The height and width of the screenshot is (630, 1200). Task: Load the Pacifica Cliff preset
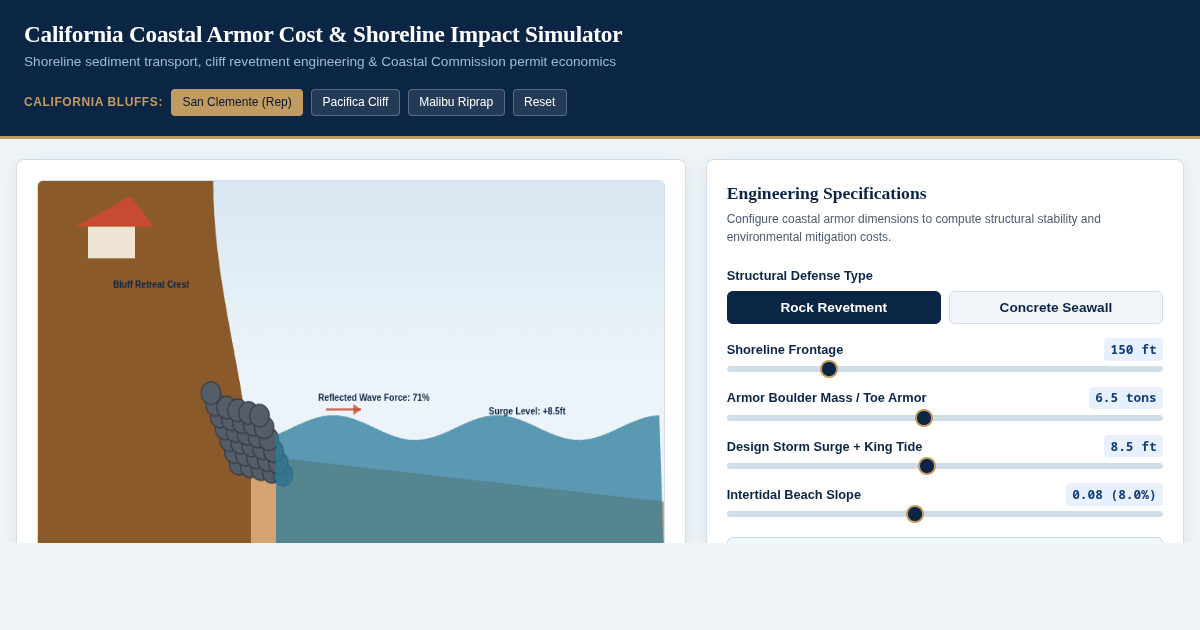355,102
